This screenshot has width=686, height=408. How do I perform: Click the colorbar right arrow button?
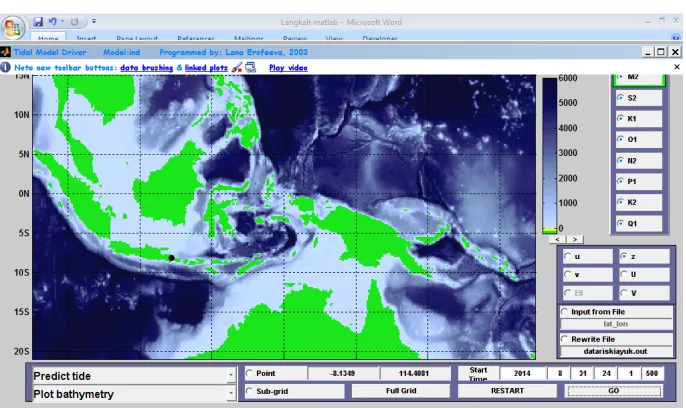(x=575, y=239)
